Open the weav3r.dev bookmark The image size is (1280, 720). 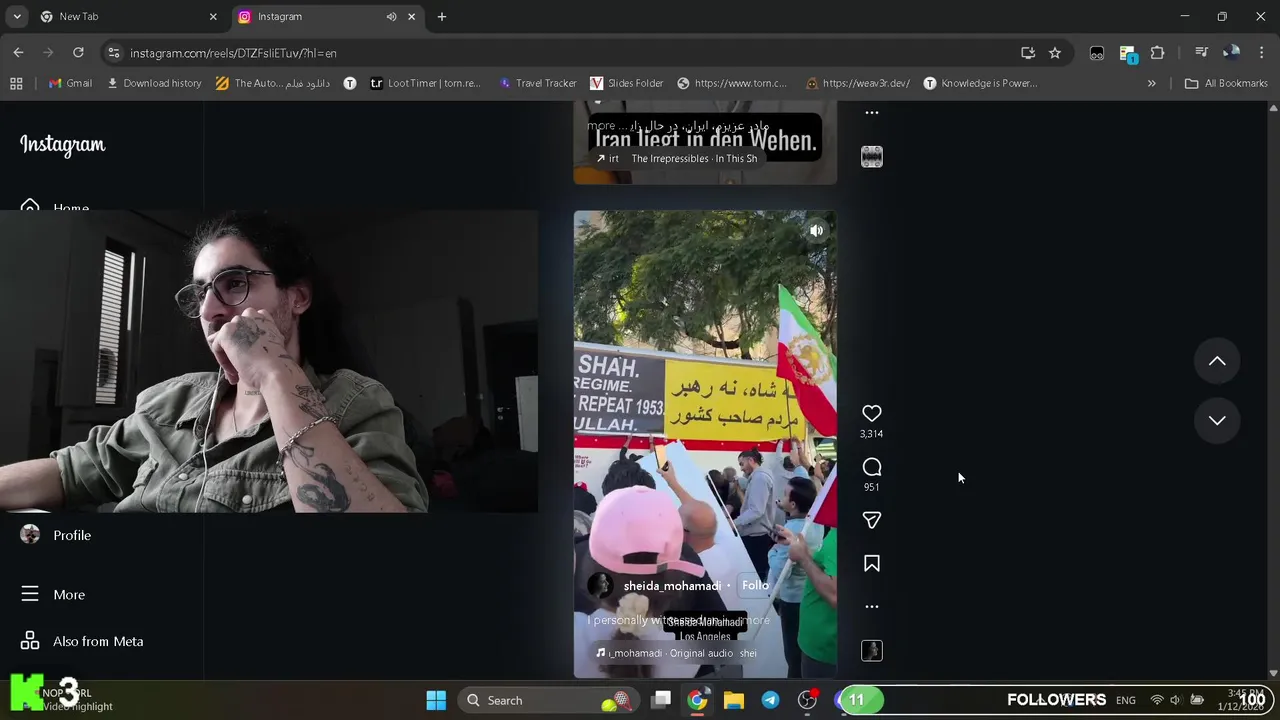[x=857, y=83]
